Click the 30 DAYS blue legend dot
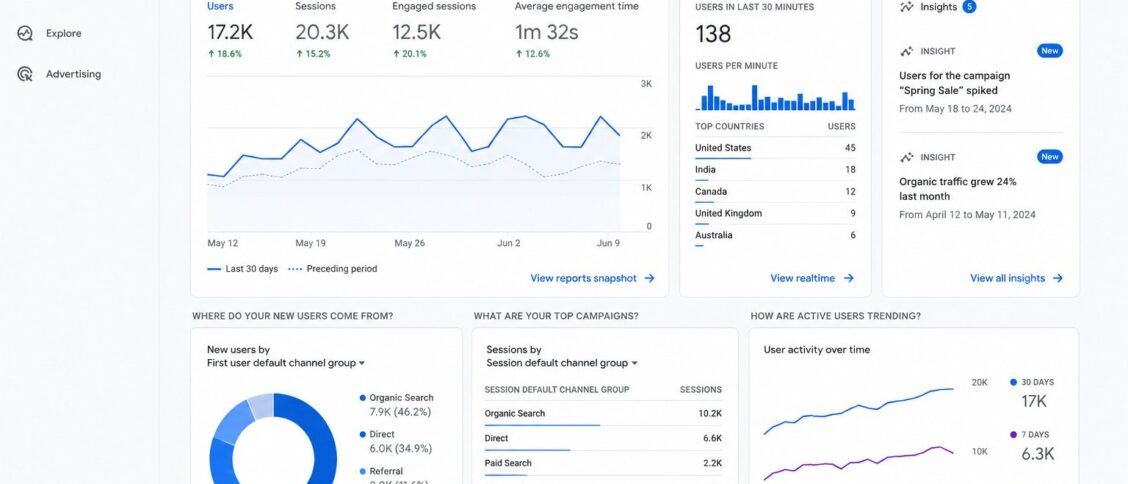 (x=1014, y=383)
